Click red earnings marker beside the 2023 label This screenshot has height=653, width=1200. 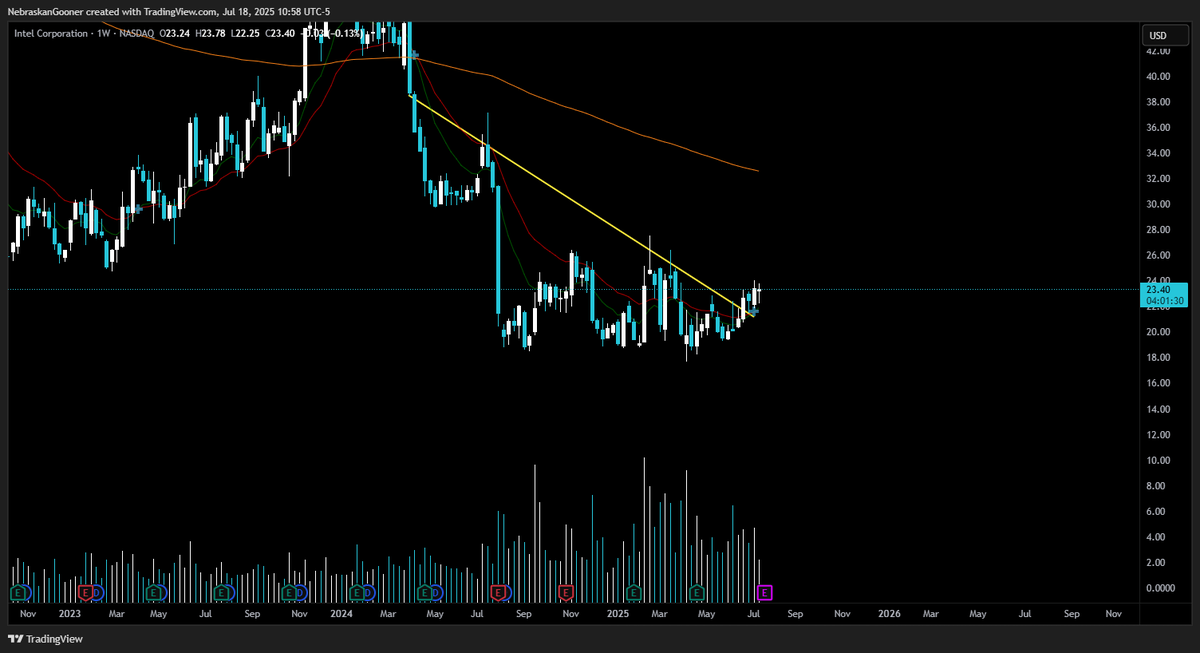pyautogui.click(x=85, y=592)
